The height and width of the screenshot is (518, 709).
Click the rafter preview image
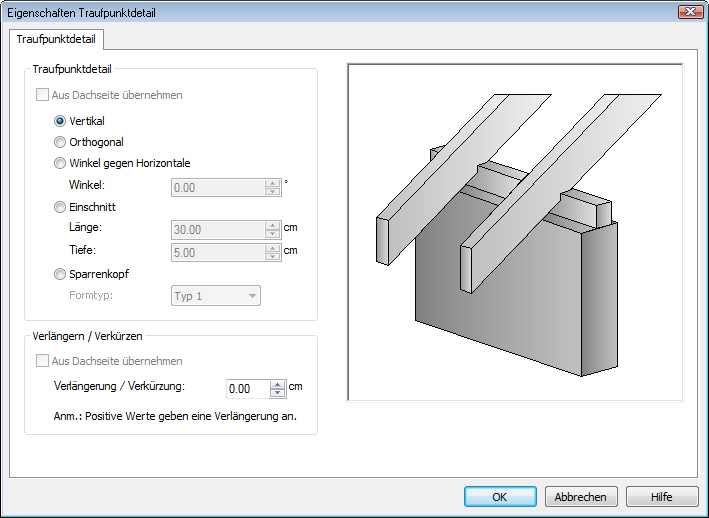tap(515, 232)
